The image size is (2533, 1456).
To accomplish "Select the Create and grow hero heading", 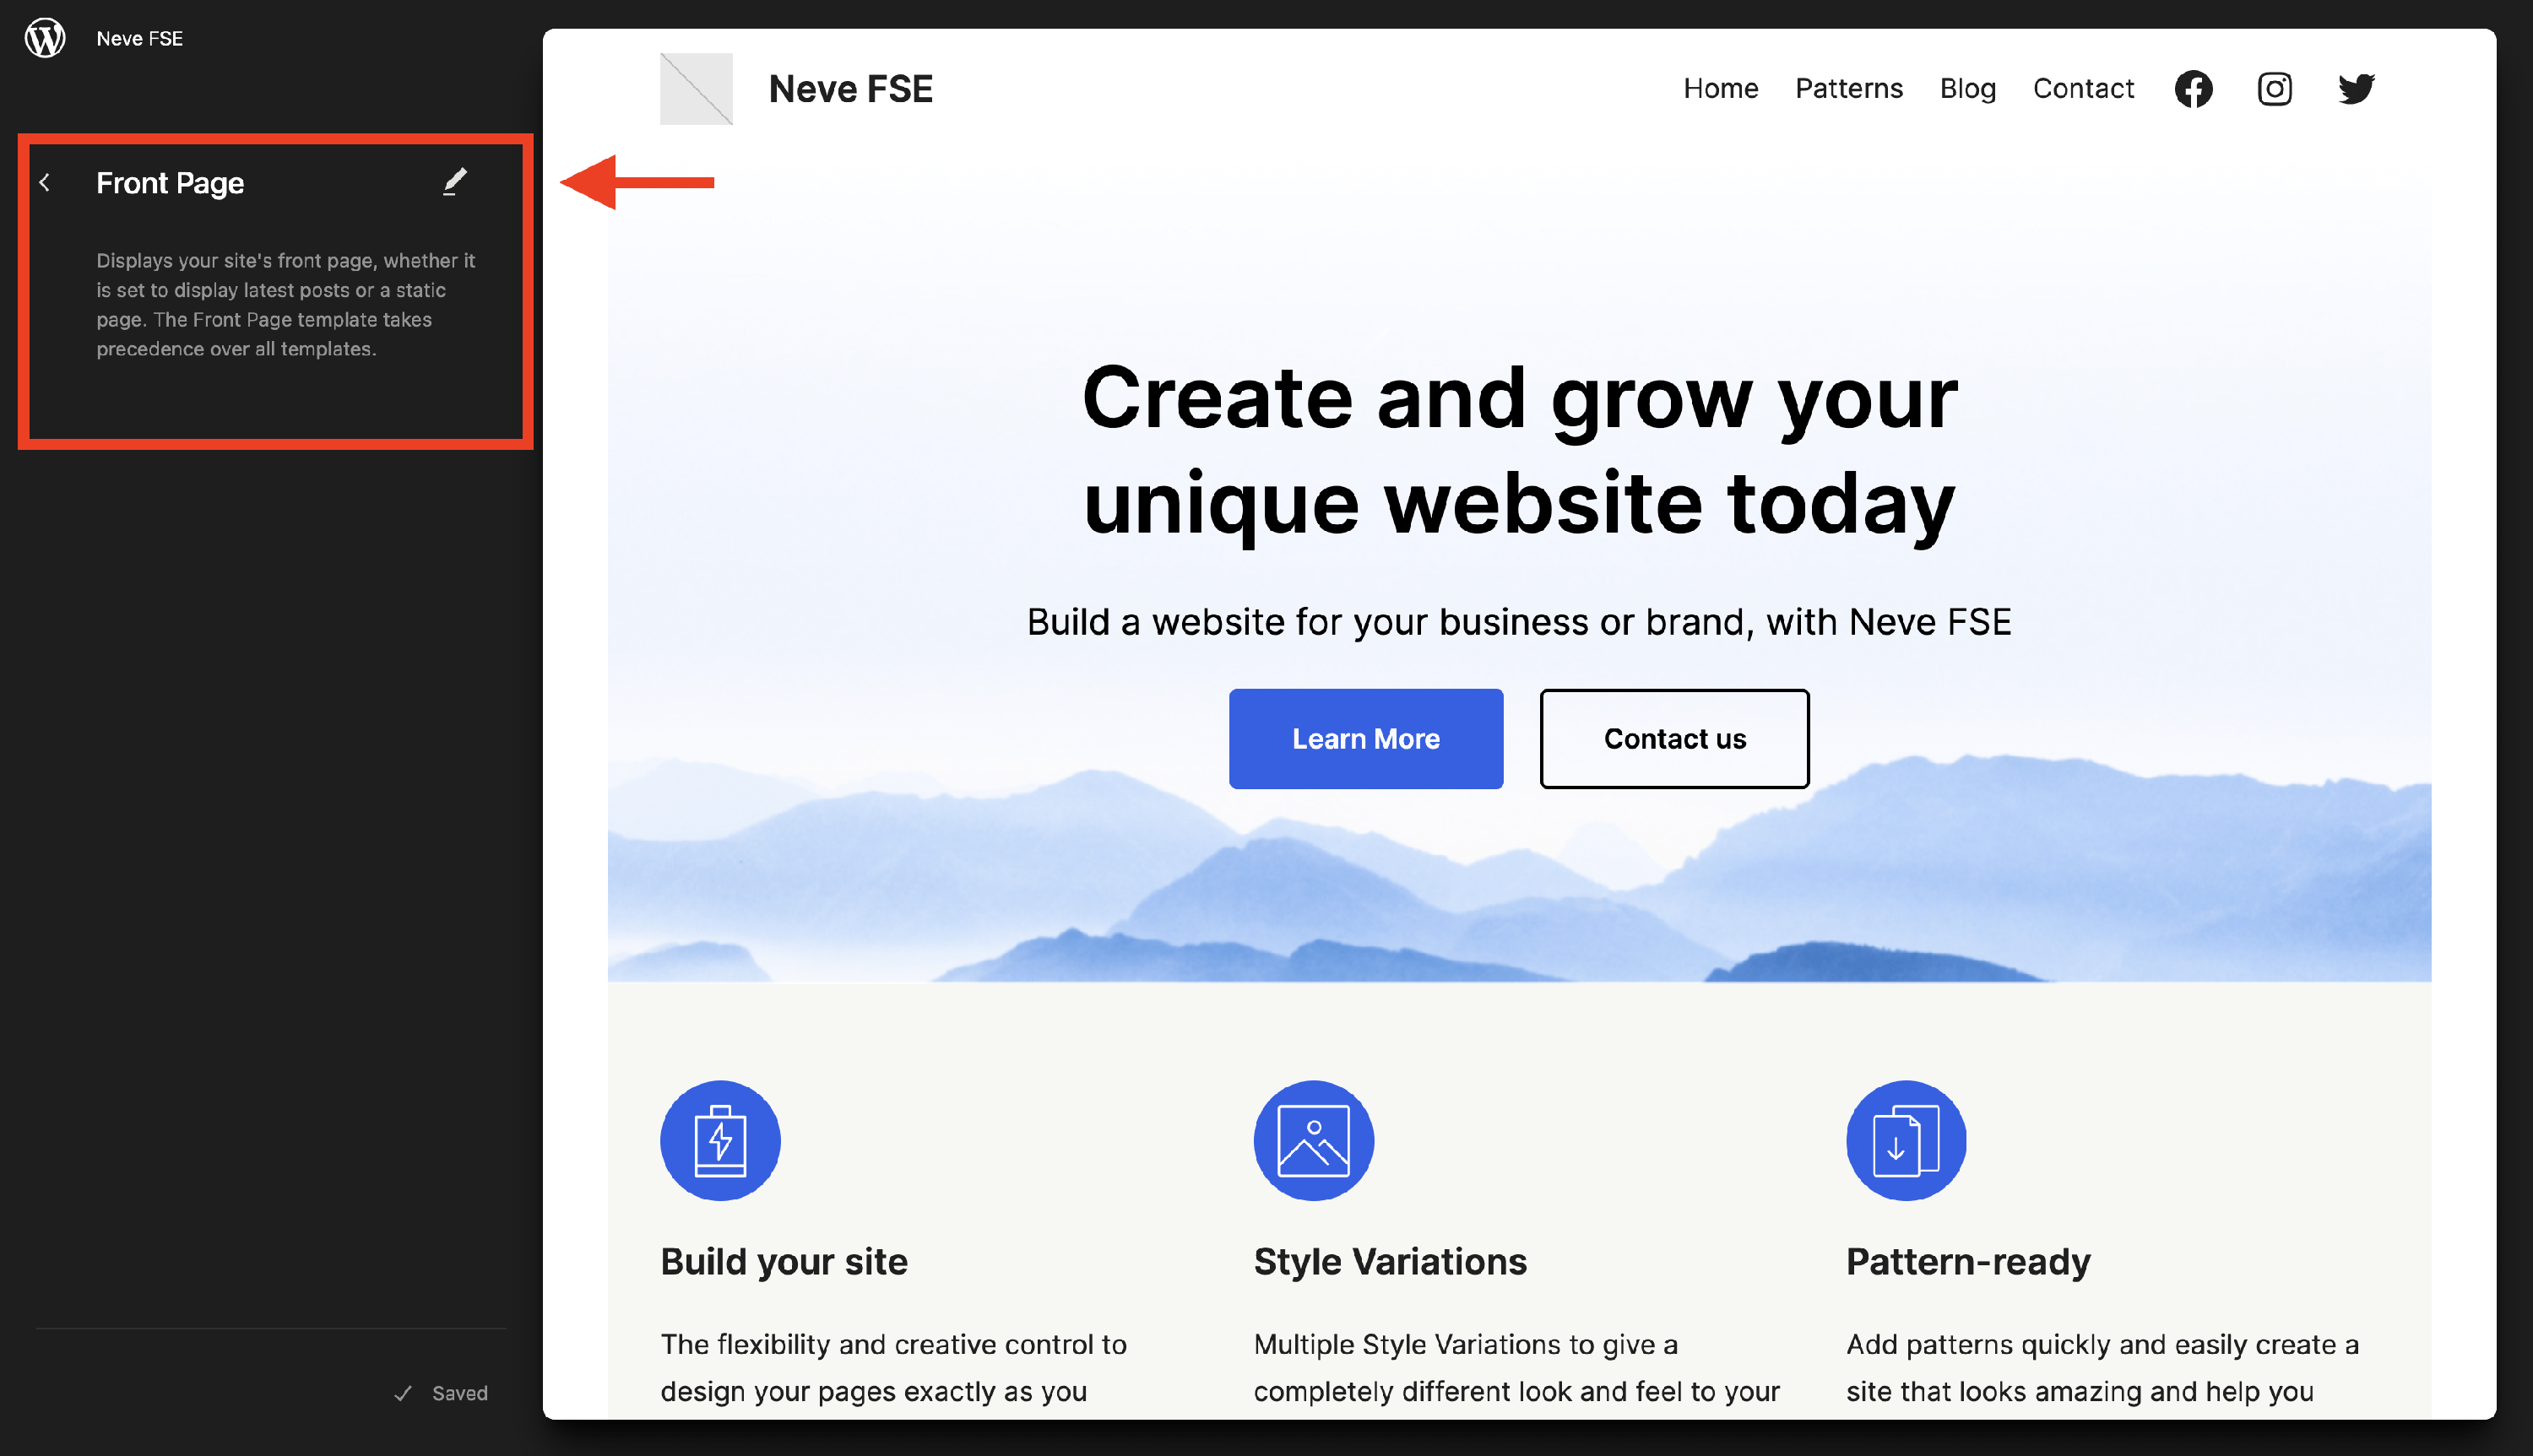I will 1519,450.
